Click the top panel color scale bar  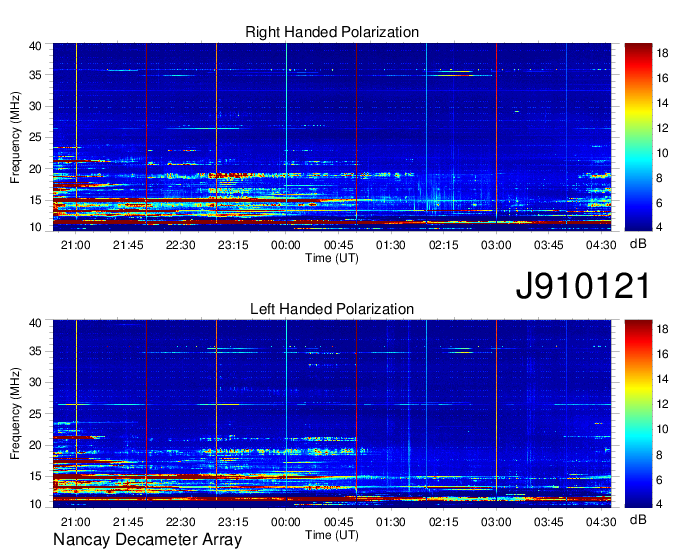[x=638, y=137]
